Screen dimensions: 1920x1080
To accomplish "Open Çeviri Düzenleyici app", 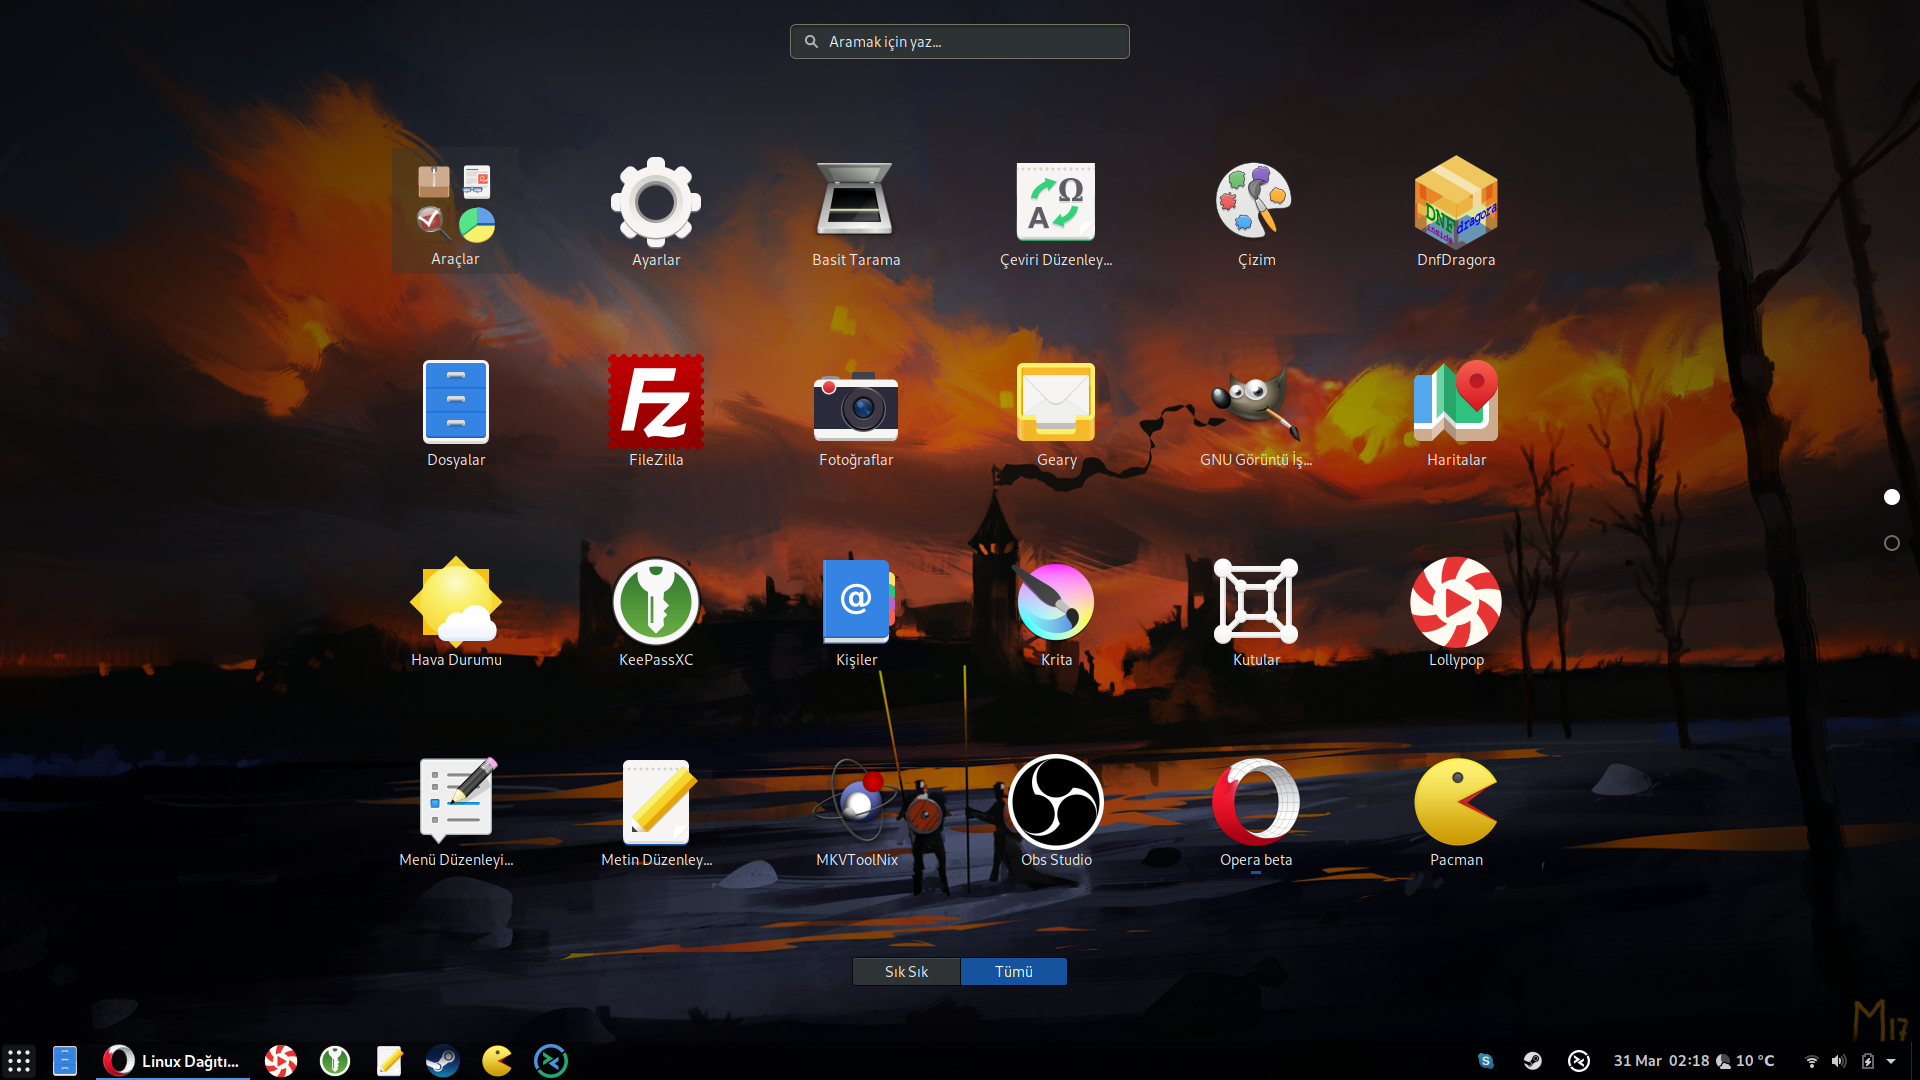I will (x=1056, y=211).
